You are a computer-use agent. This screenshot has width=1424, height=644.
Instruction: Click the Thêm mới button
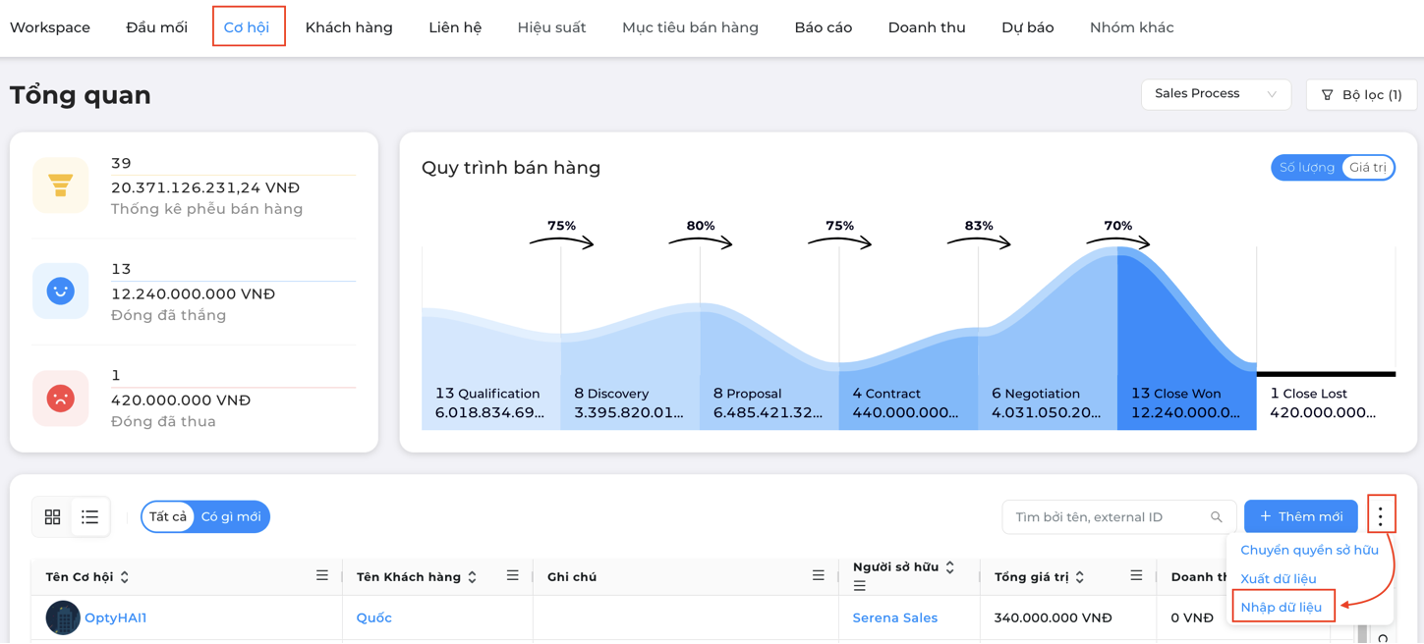coord(1301,517)
